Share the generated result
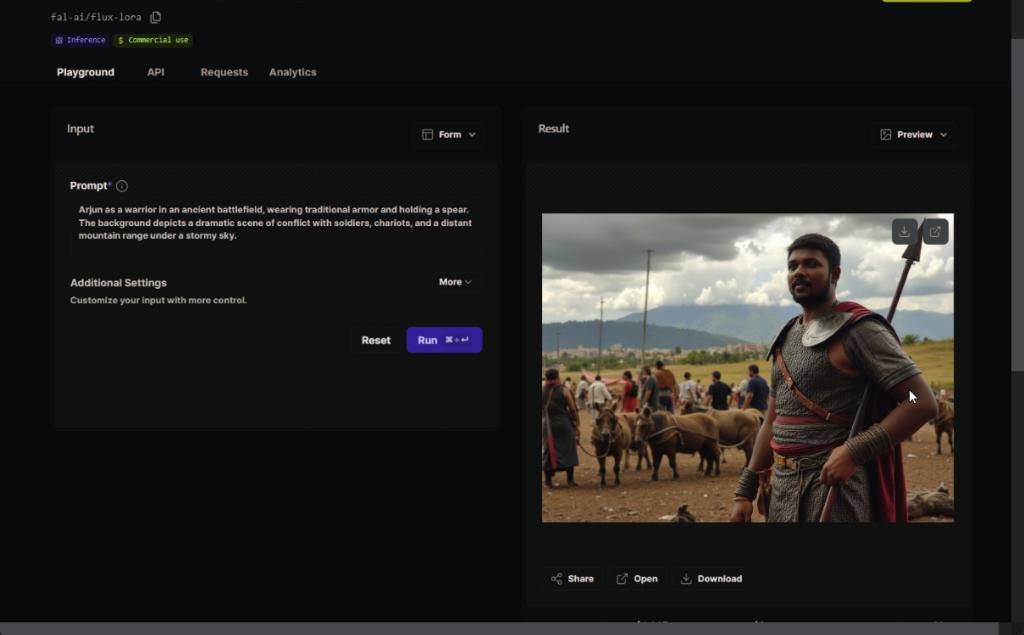Viewport: 1024px width, 635px height. (572, 579)
